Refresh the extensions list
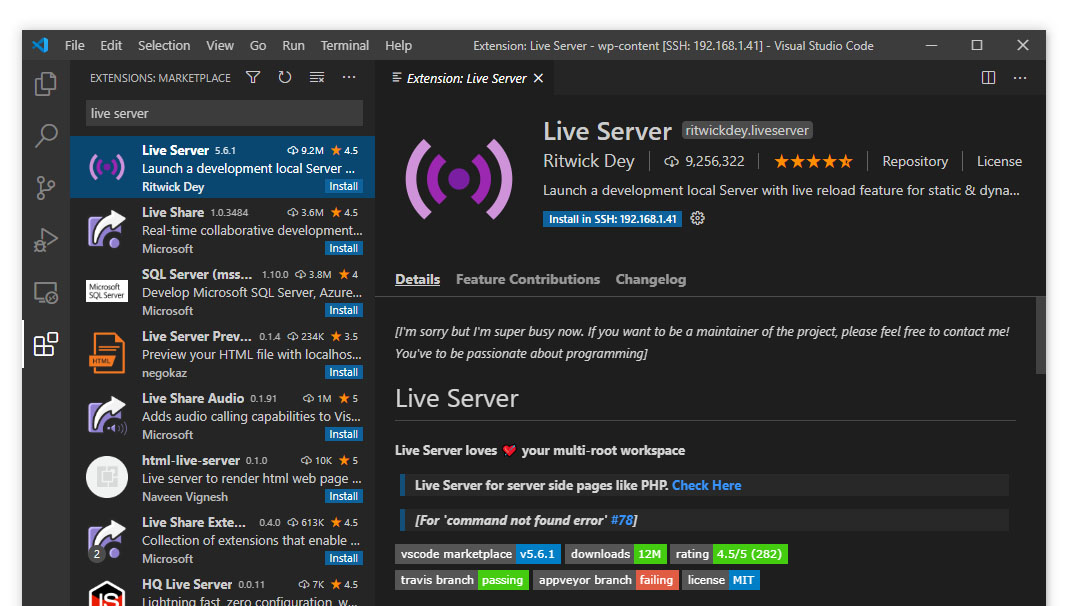The width and height of the screenshot is (1074, 606). 285,77
